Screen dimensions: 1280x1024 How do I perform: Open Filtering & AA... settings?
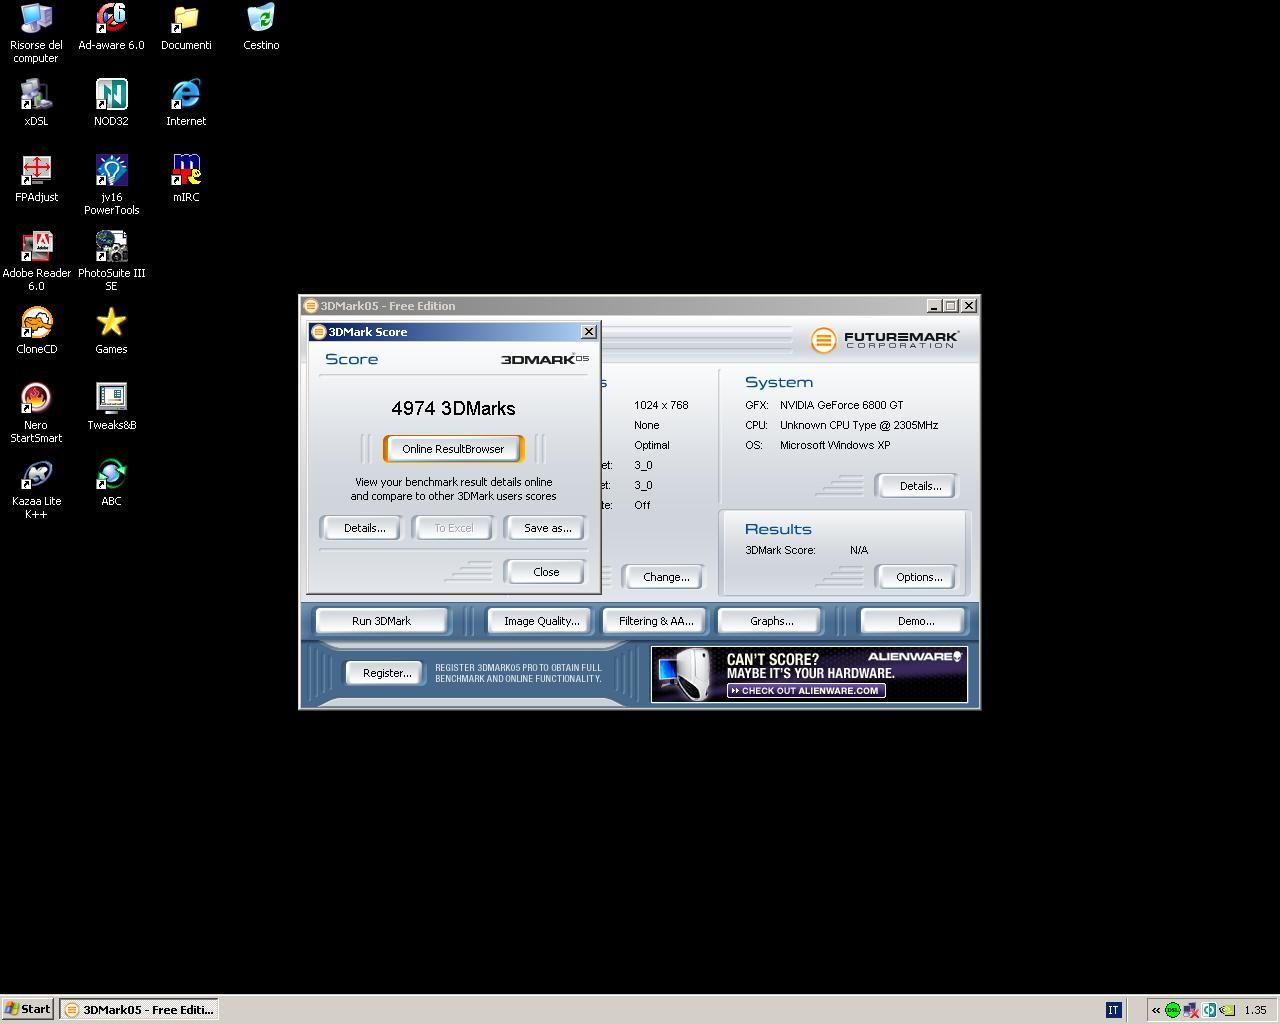point(656,621)
